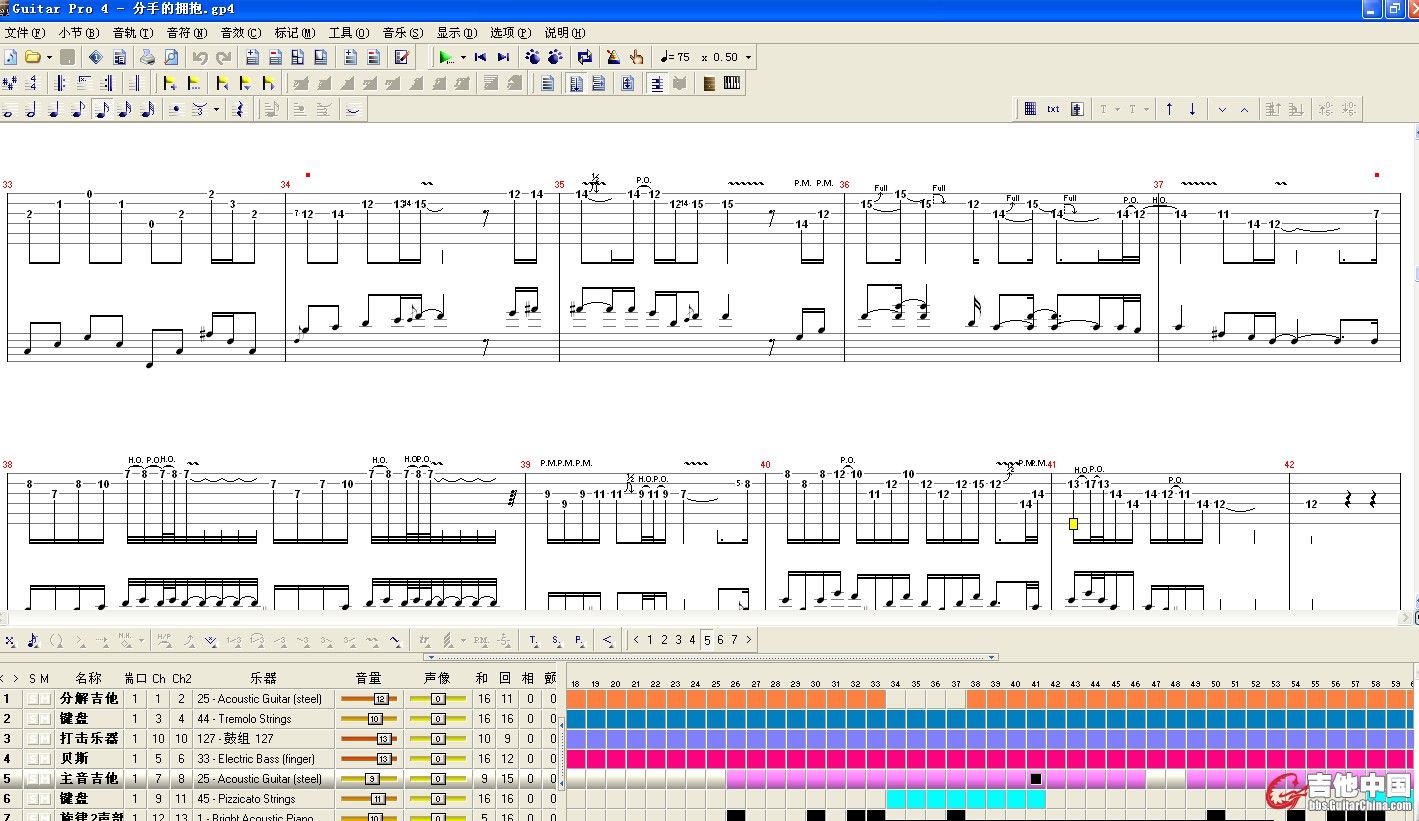
Task: Switch to track page 6
Action: point(720,640)
